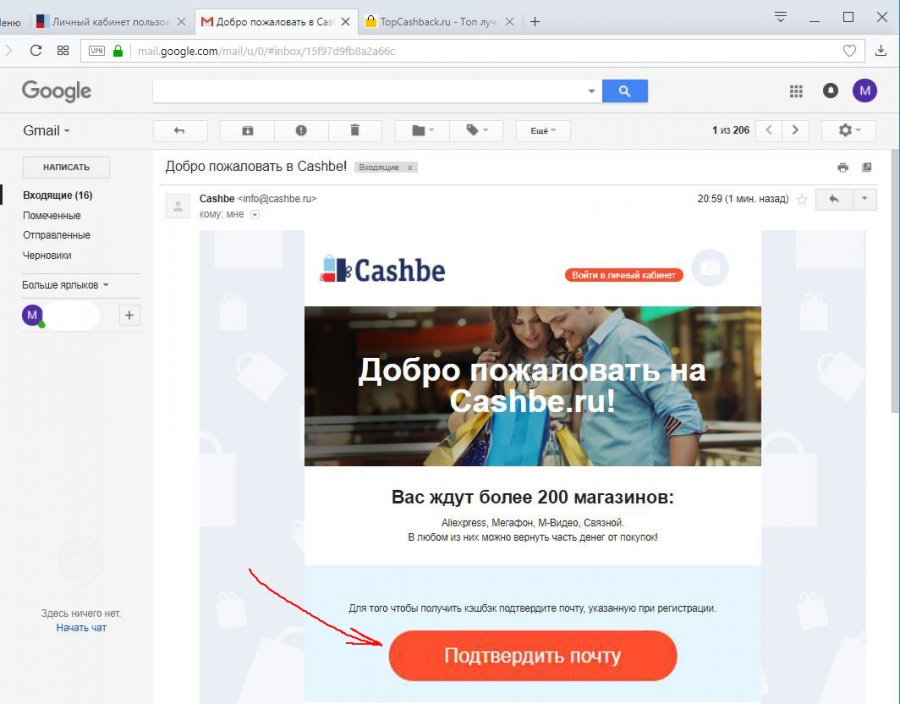Report this email as spam
Screen dimensions: 900x704
tap(301, 131)
